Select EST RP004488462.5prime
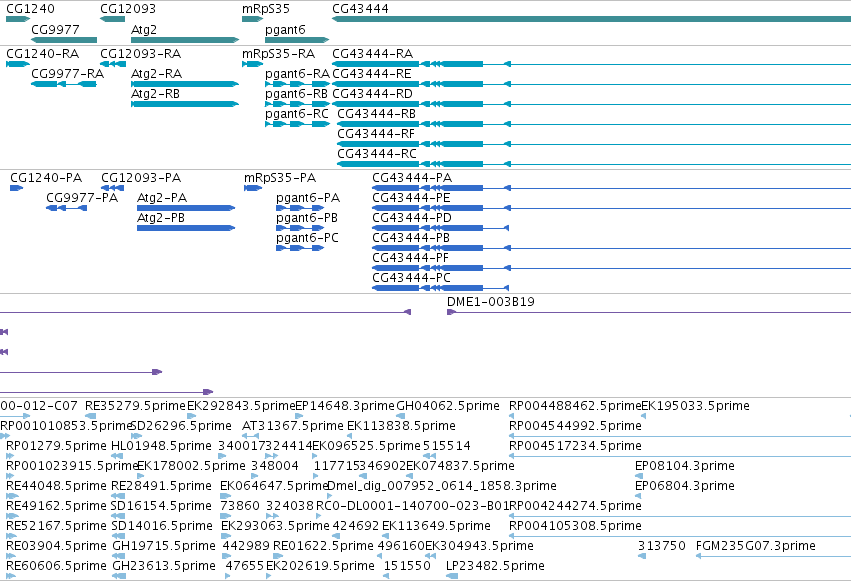The image size is (851, 581). (575, 406)
